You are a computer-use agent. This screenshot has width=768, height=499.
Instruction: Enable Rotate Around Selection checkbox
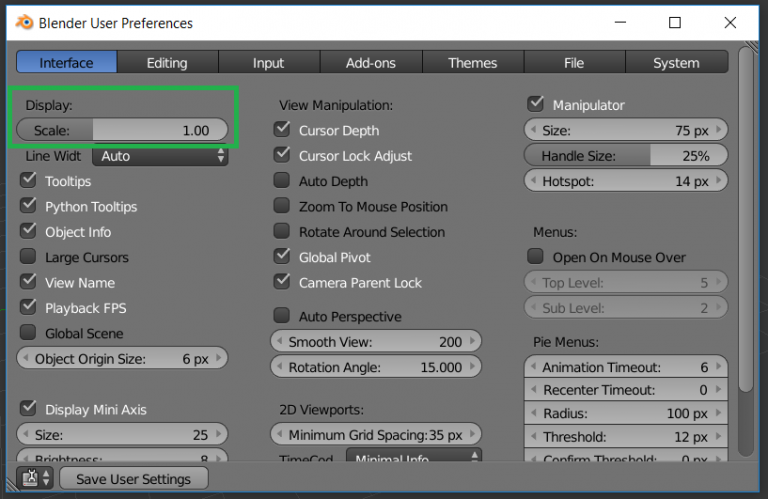click(282, 231)
